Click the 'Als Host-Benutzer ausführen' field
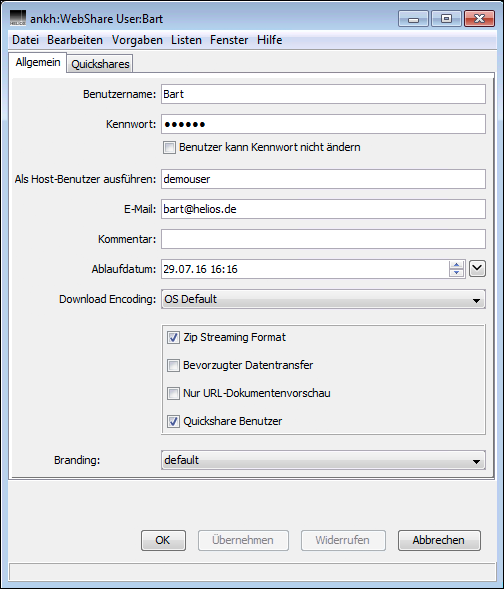 pyautogui.click(x=323, y=179)
